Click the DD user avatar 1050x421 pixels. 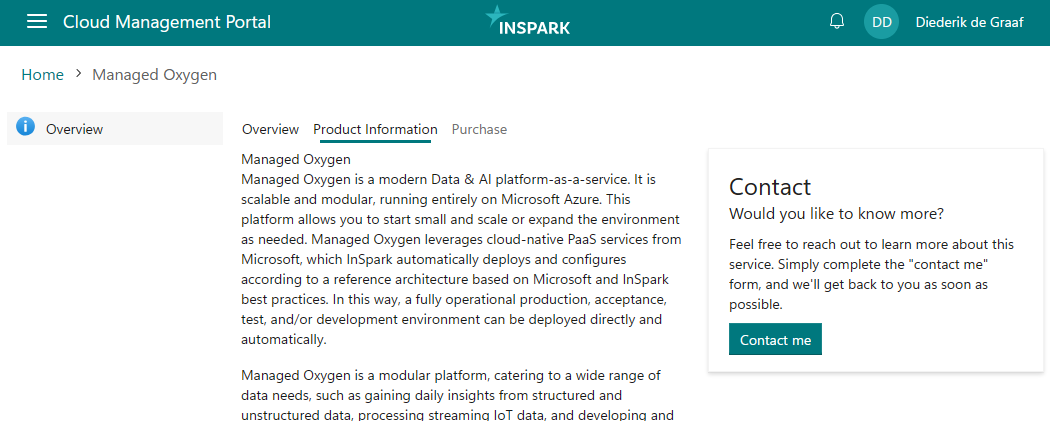click(x=881, y=22)
